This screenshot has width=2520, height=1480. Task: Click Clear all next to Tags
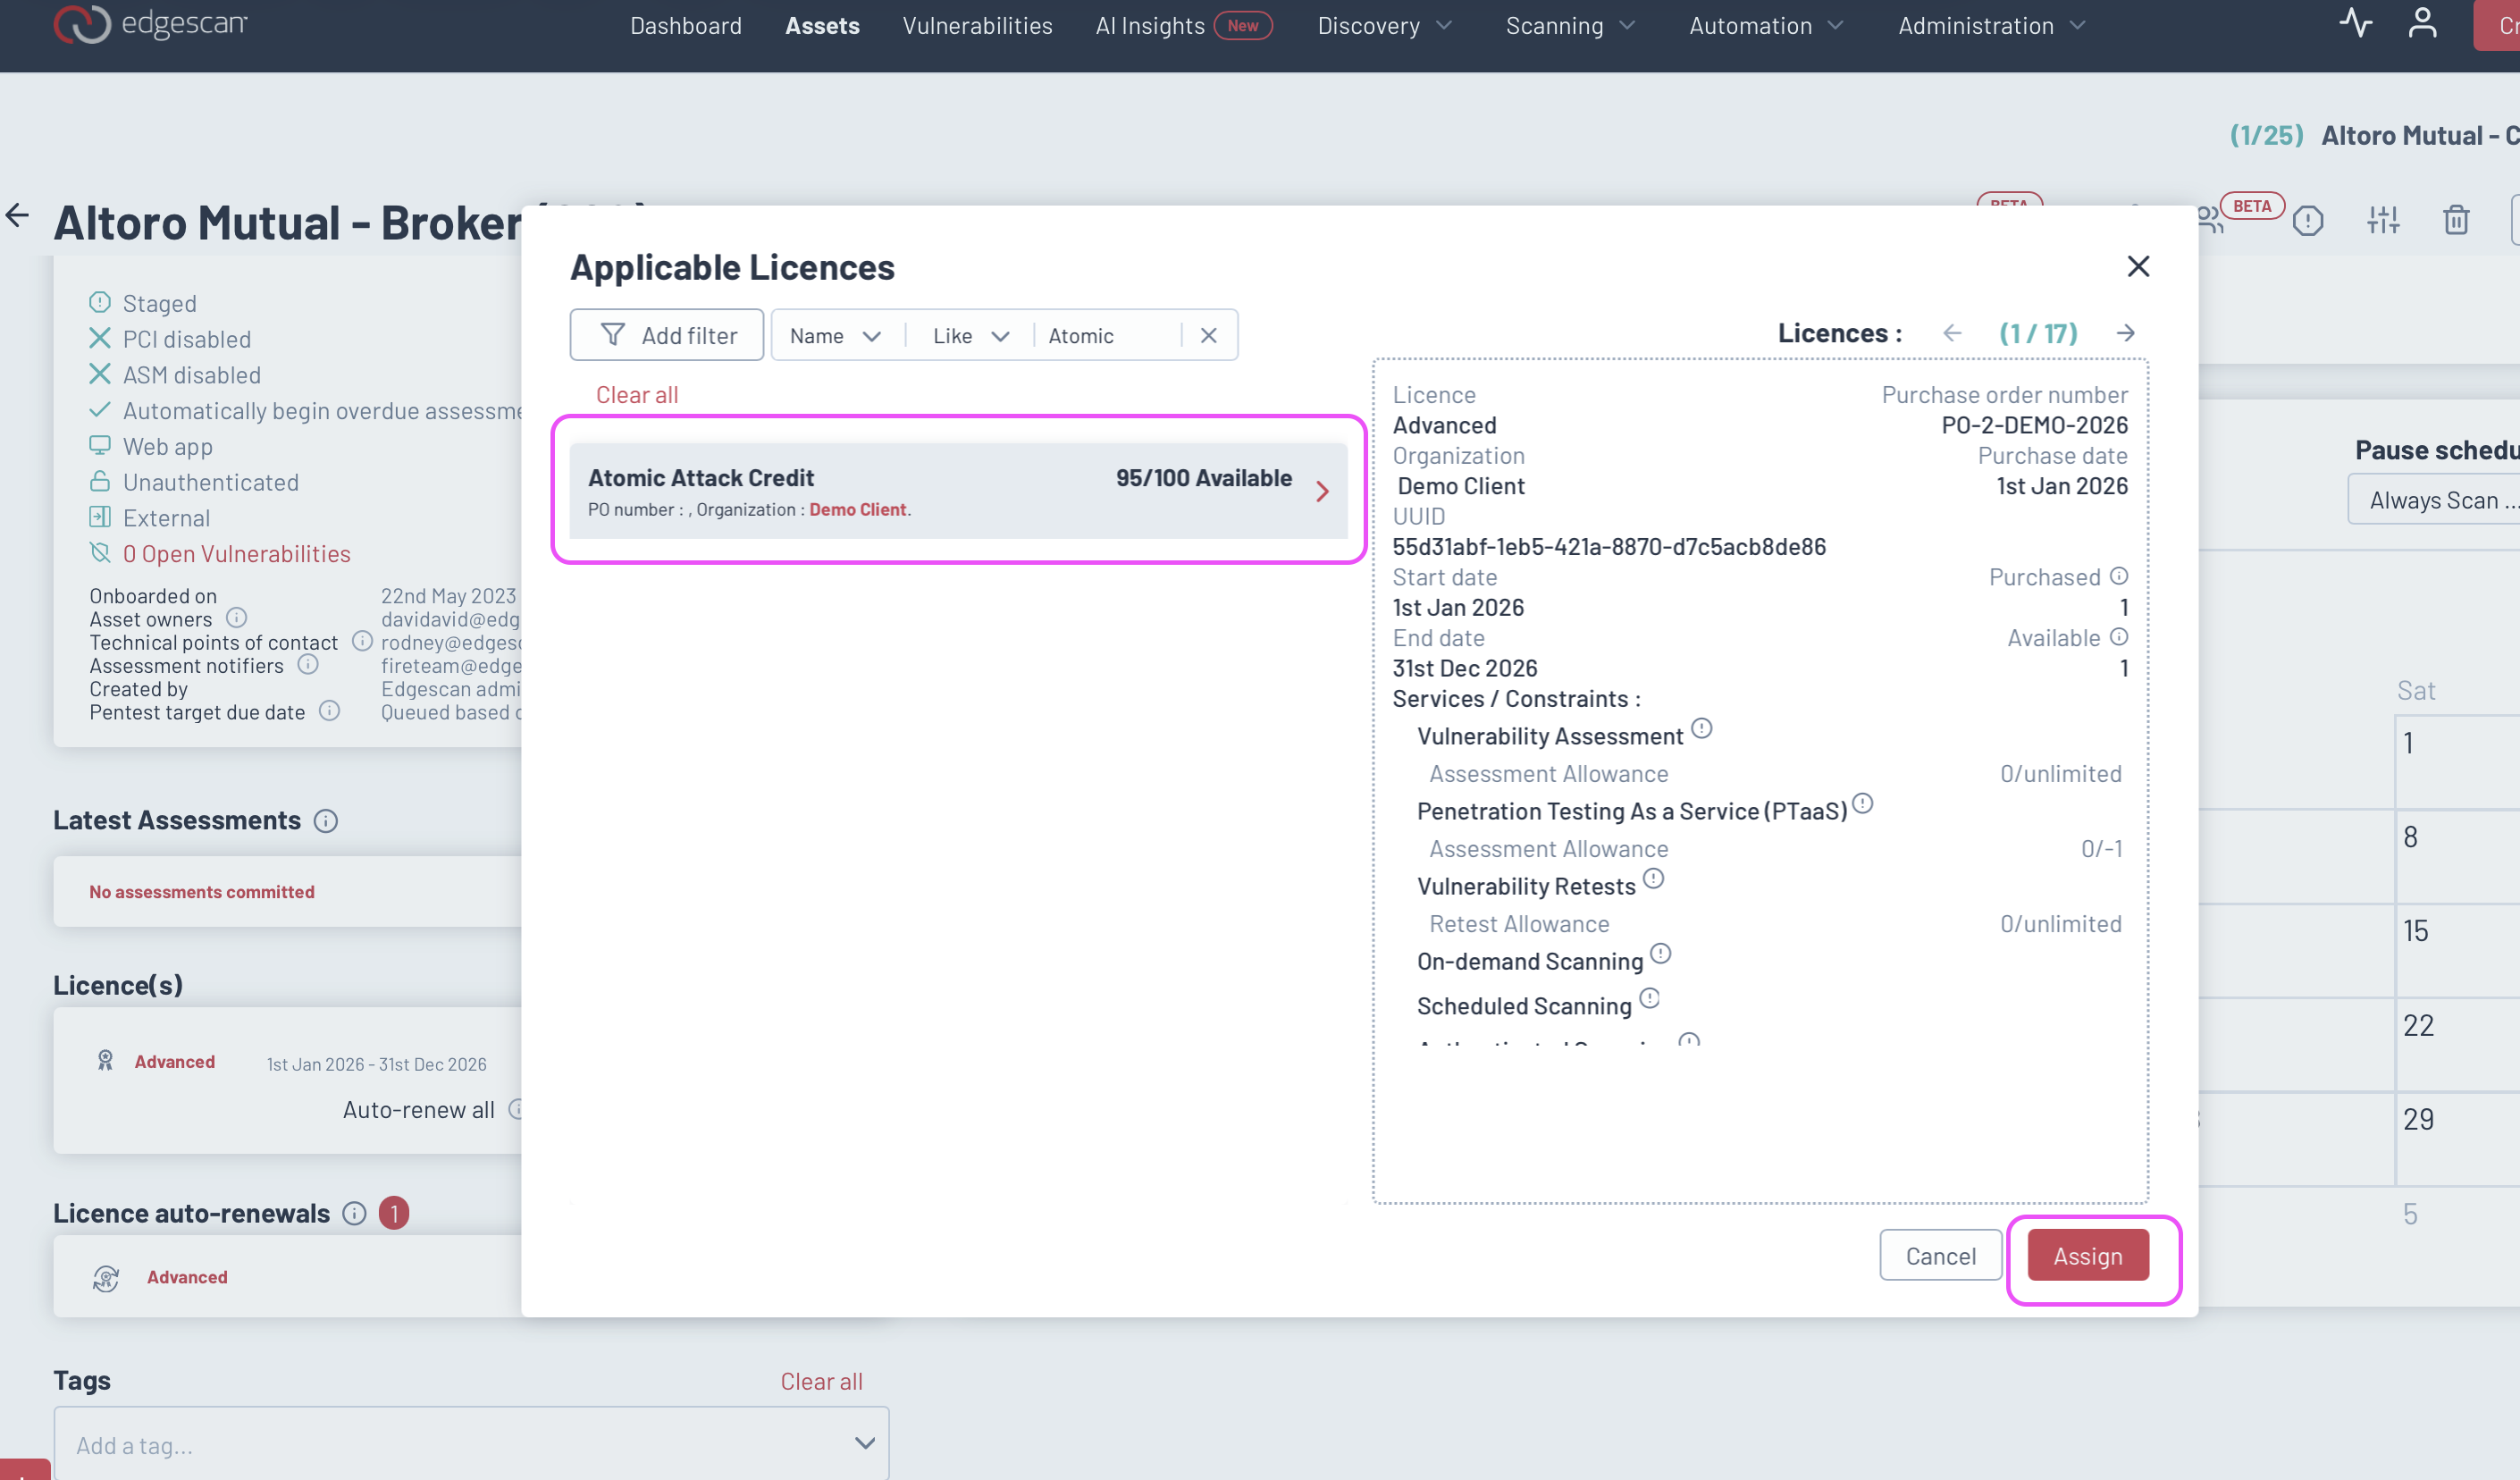[821, 1381]
